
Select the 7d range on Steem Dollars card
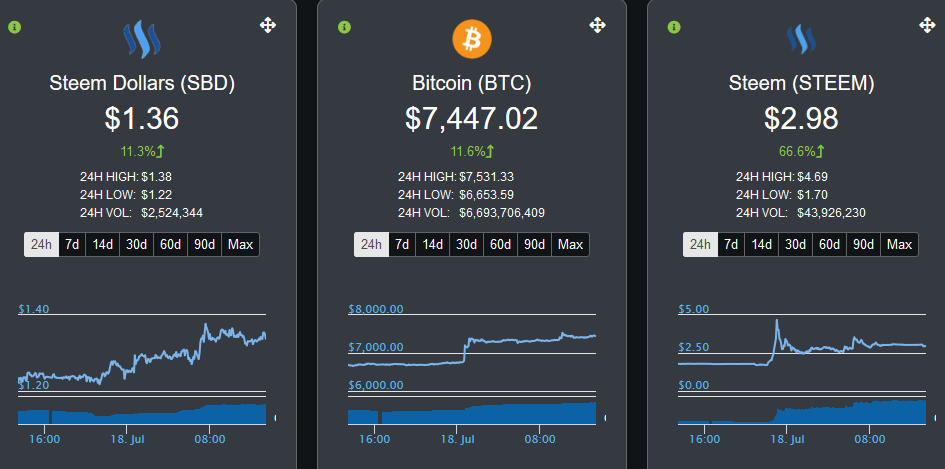pos(72,245)
